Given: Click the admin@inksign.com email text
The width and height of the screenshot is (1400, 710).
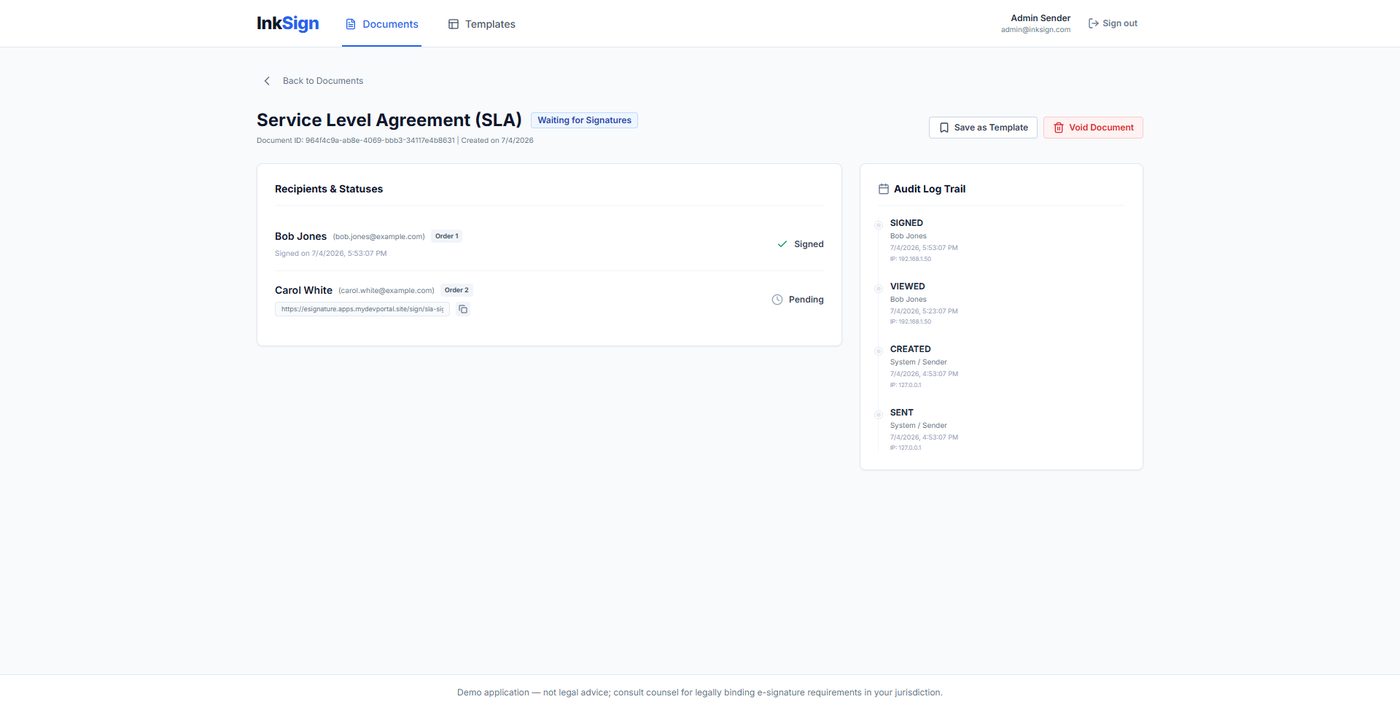Looking at the screenshot, I should [x=1036, y=30].
